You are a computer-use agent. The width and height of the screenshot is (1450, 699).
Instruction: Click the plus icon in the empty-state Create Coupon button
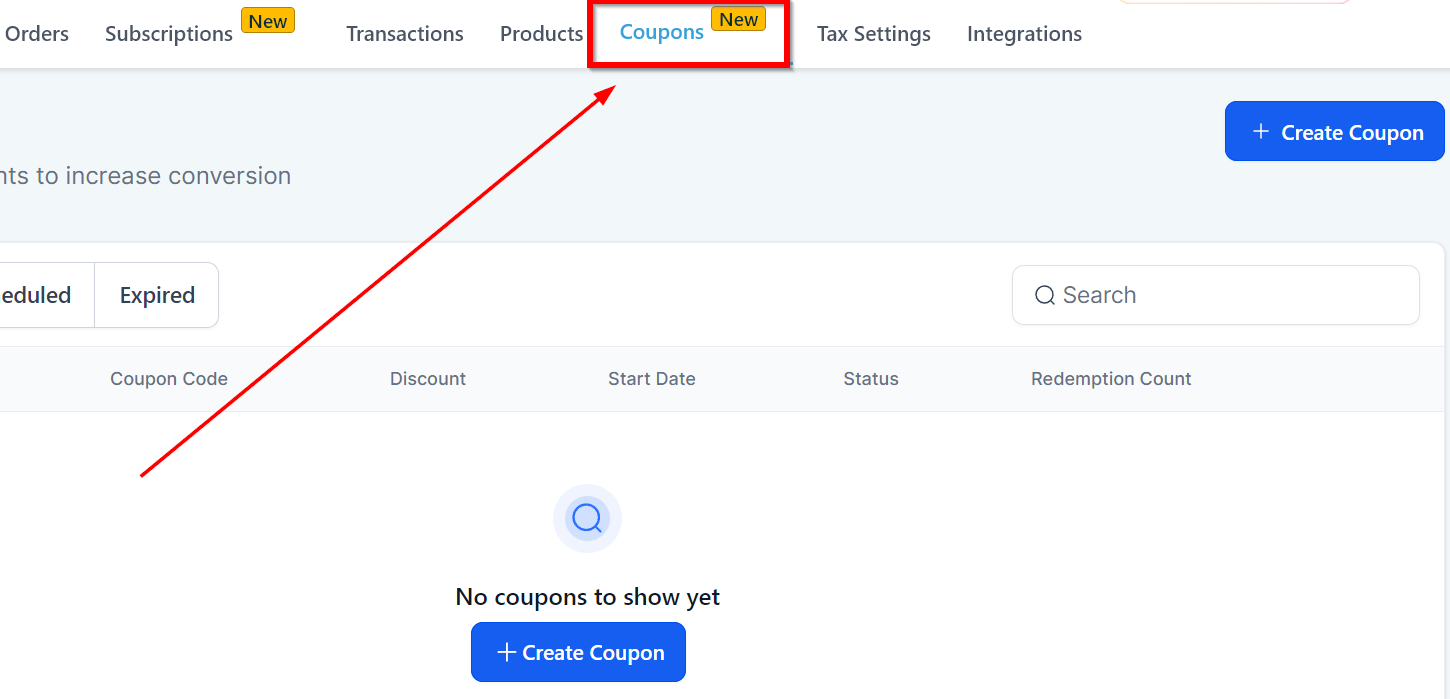point(506,653)
